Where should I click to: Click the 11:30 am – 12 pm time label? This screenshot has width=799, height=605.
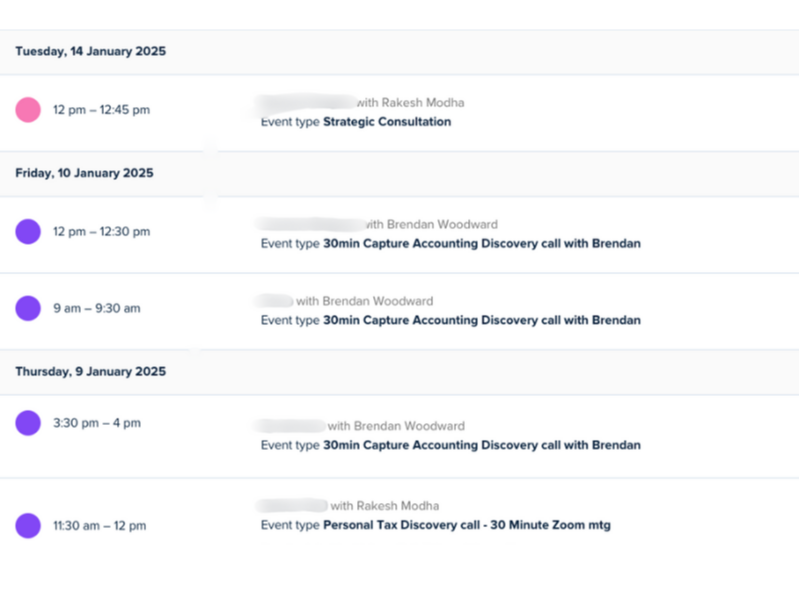pos(99,525)
